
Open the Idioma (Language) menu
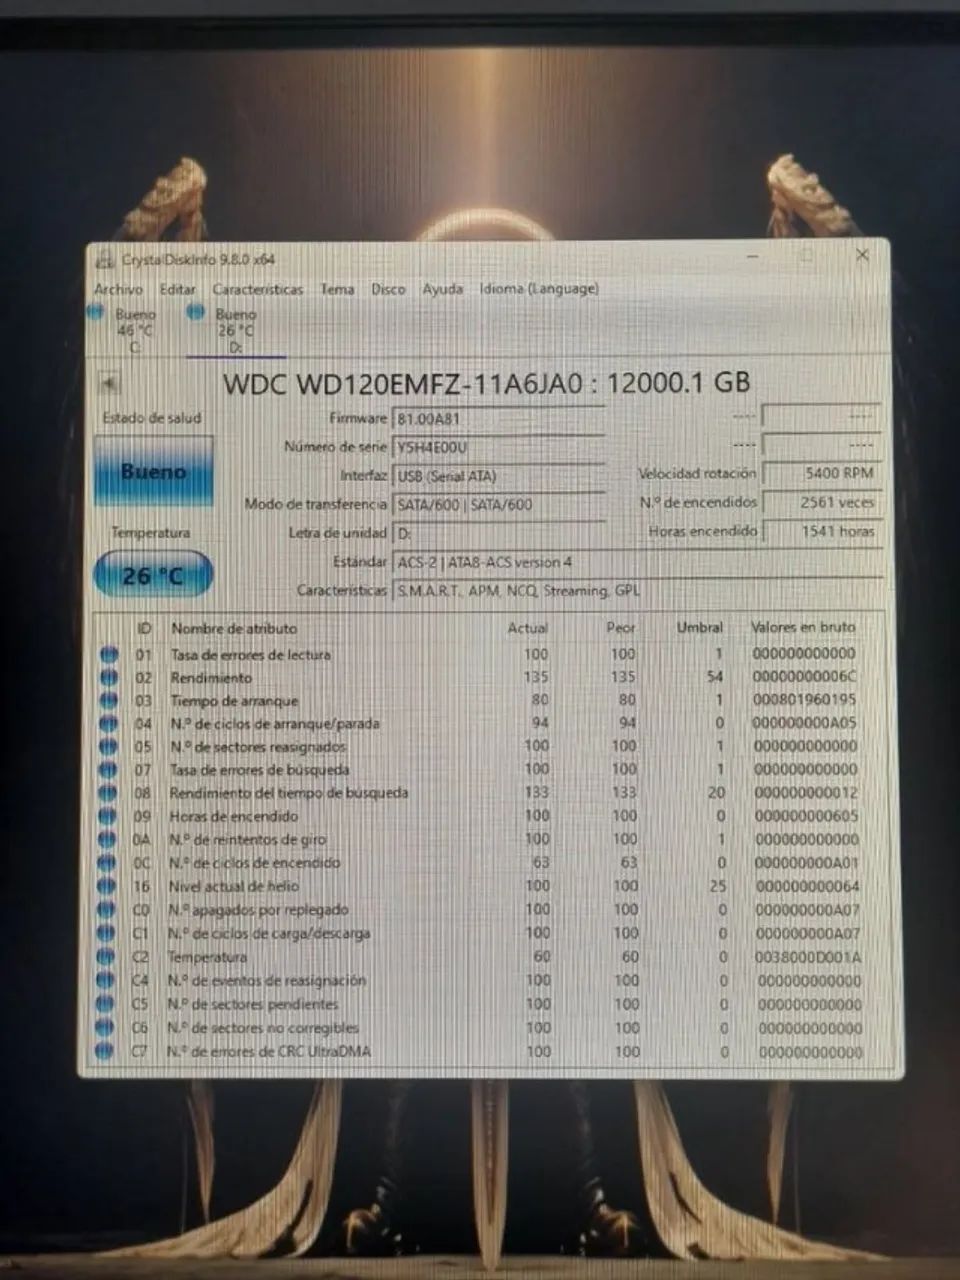pos(539,289)
